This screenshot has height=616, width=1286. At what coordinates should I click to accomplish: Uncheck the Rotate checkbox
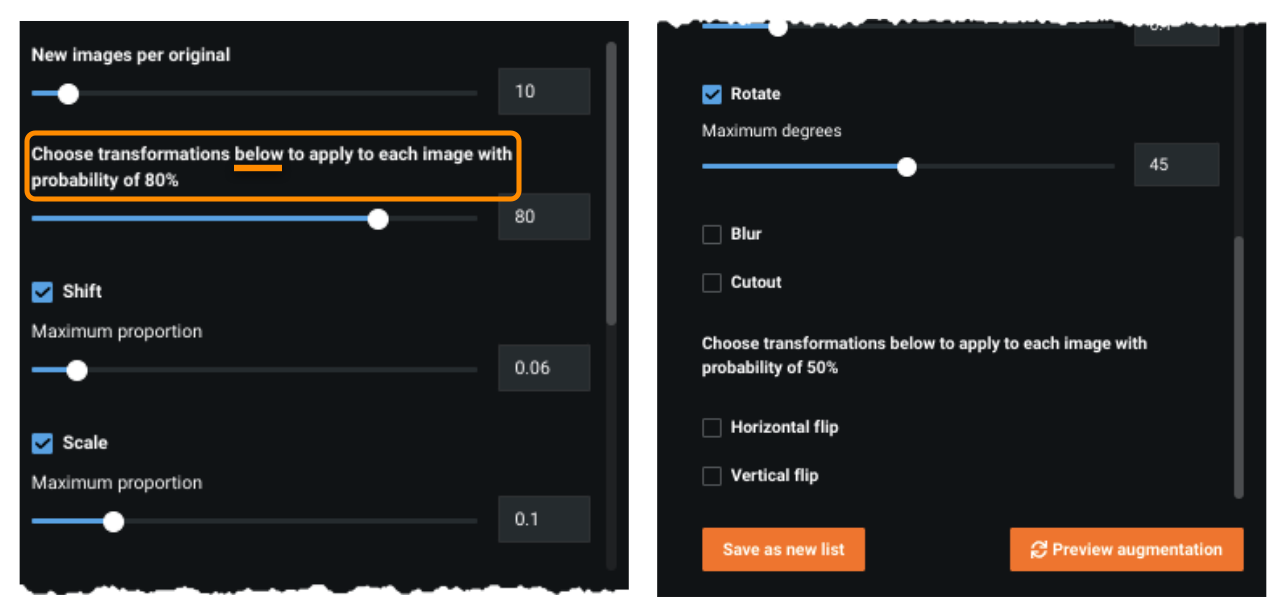pos(712,94)
